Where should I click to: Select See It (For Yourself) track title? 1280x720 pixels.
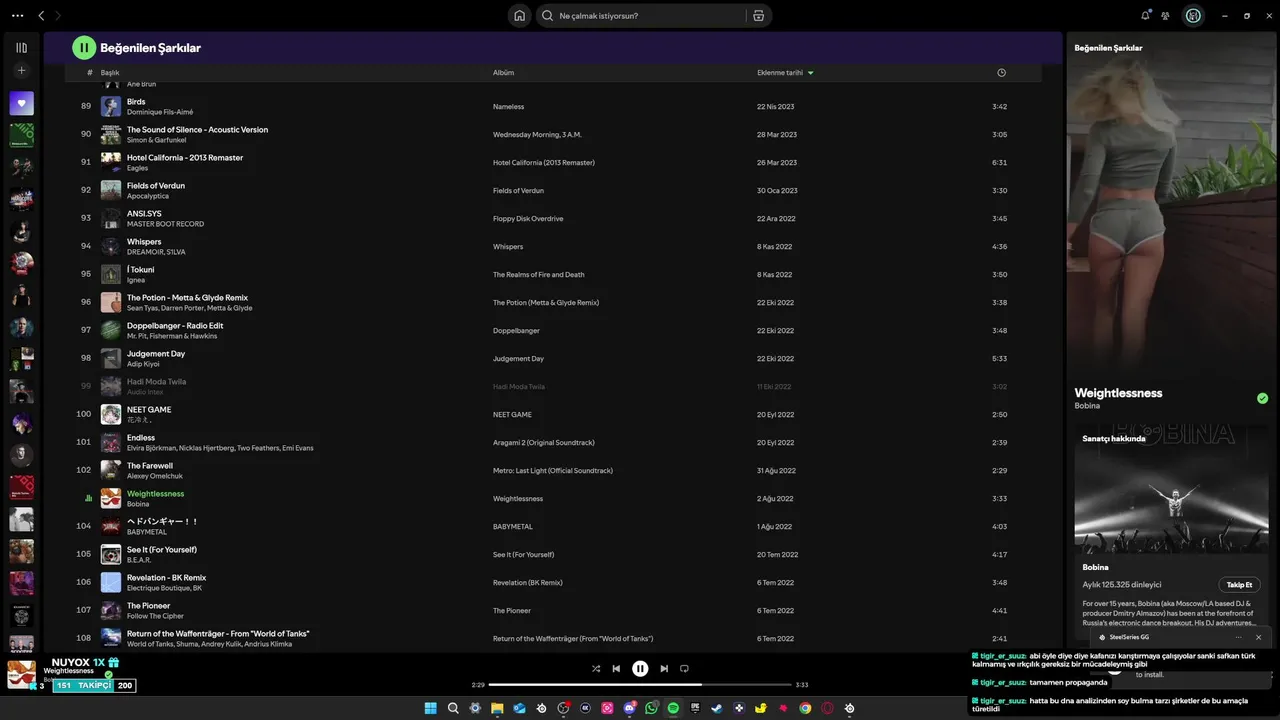click(x=162, y=550)
